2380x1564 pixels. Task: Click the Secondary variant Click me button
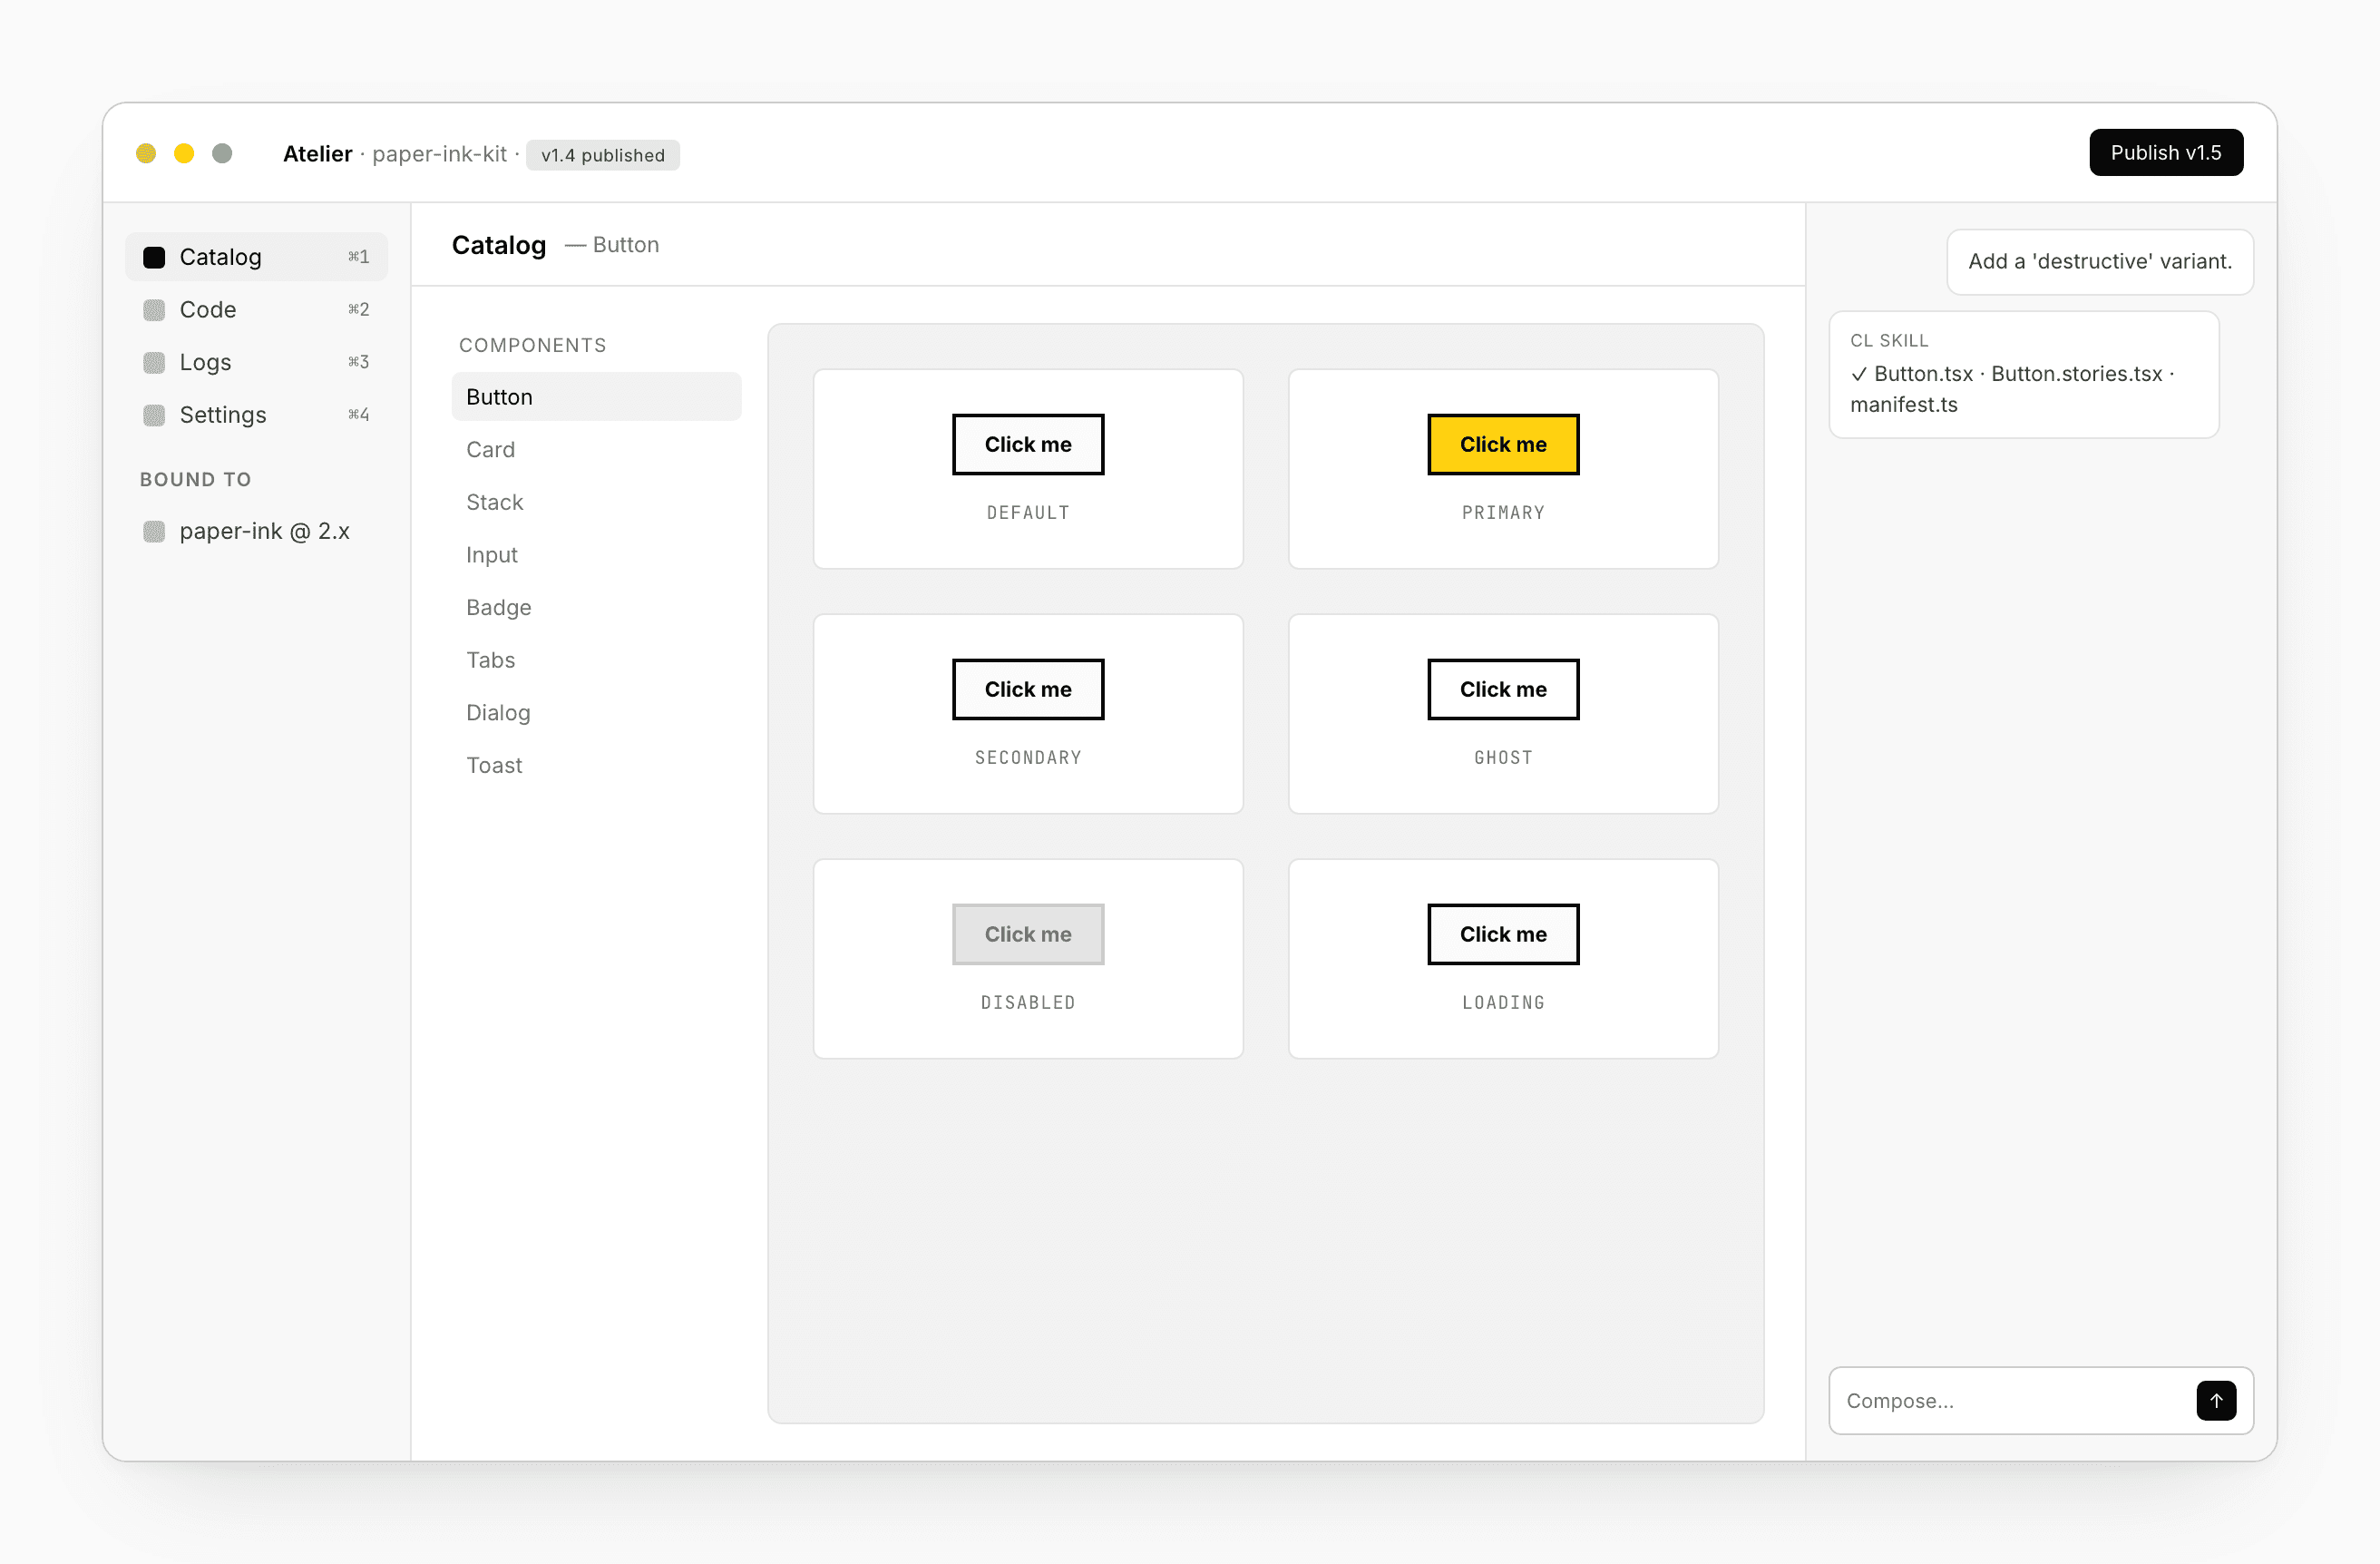pyautogui.click(x=1027, y=689)
